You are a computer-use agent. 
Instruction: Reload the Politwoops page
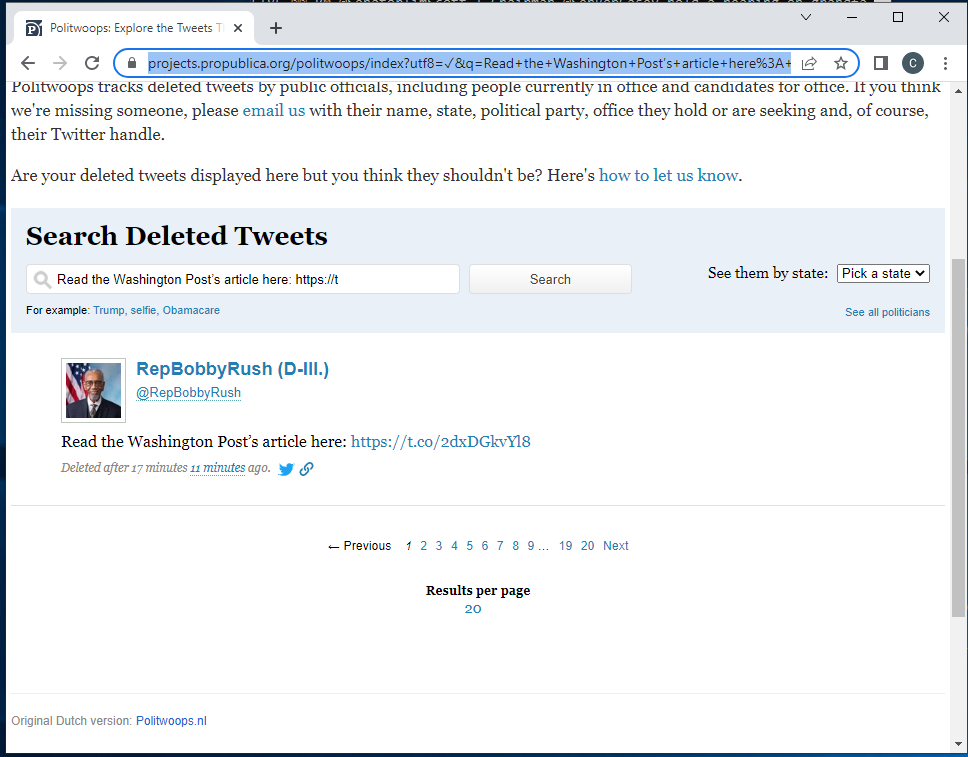tap(92, 63)
